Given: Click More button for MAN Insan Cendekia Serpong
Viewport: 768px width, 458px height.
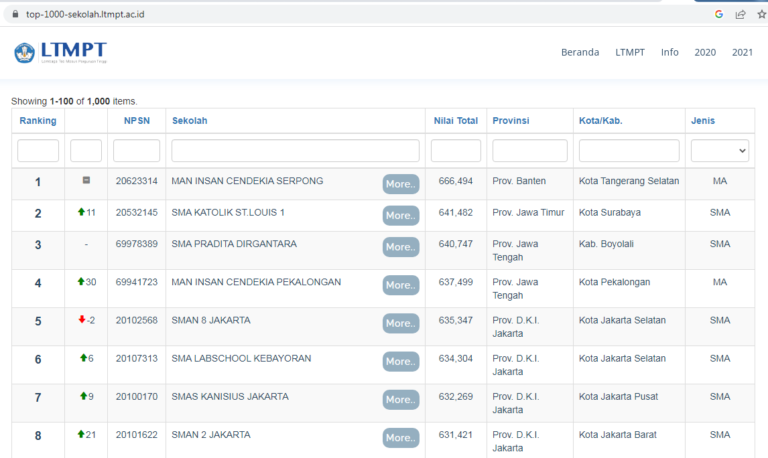Looking at the screenshot, I should pyautogui.click(x=400, y=184).
